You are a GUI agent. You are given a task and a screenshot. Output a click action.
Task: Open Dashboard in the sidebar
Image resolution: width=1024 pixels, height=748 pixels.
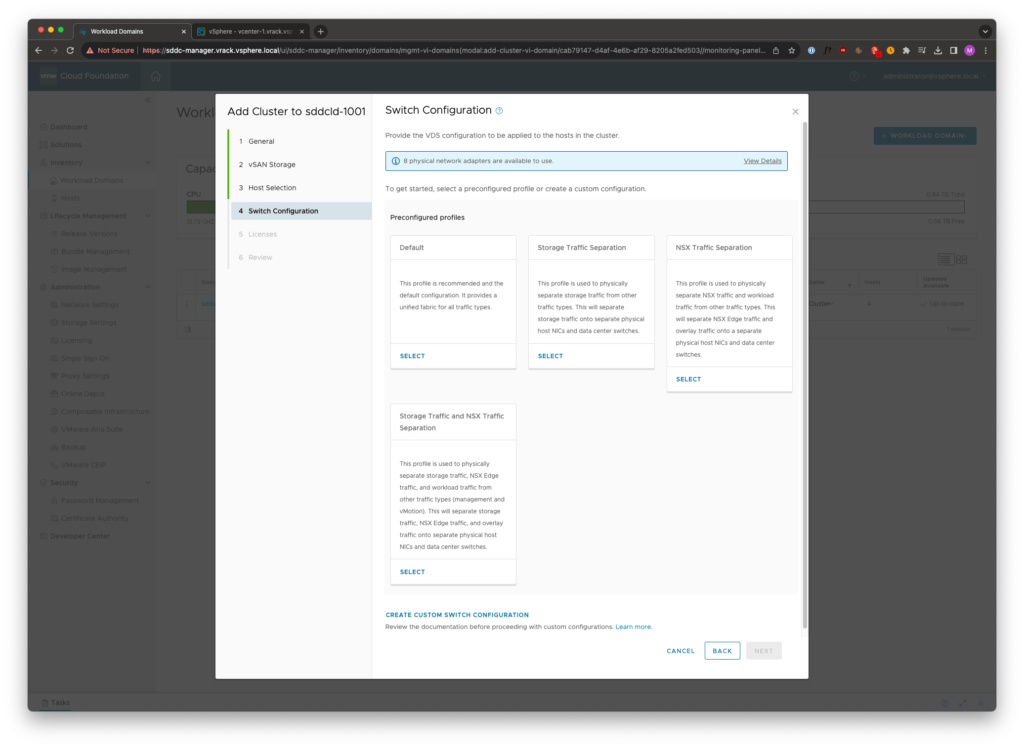pyautogui.click(x=69, y=127)
